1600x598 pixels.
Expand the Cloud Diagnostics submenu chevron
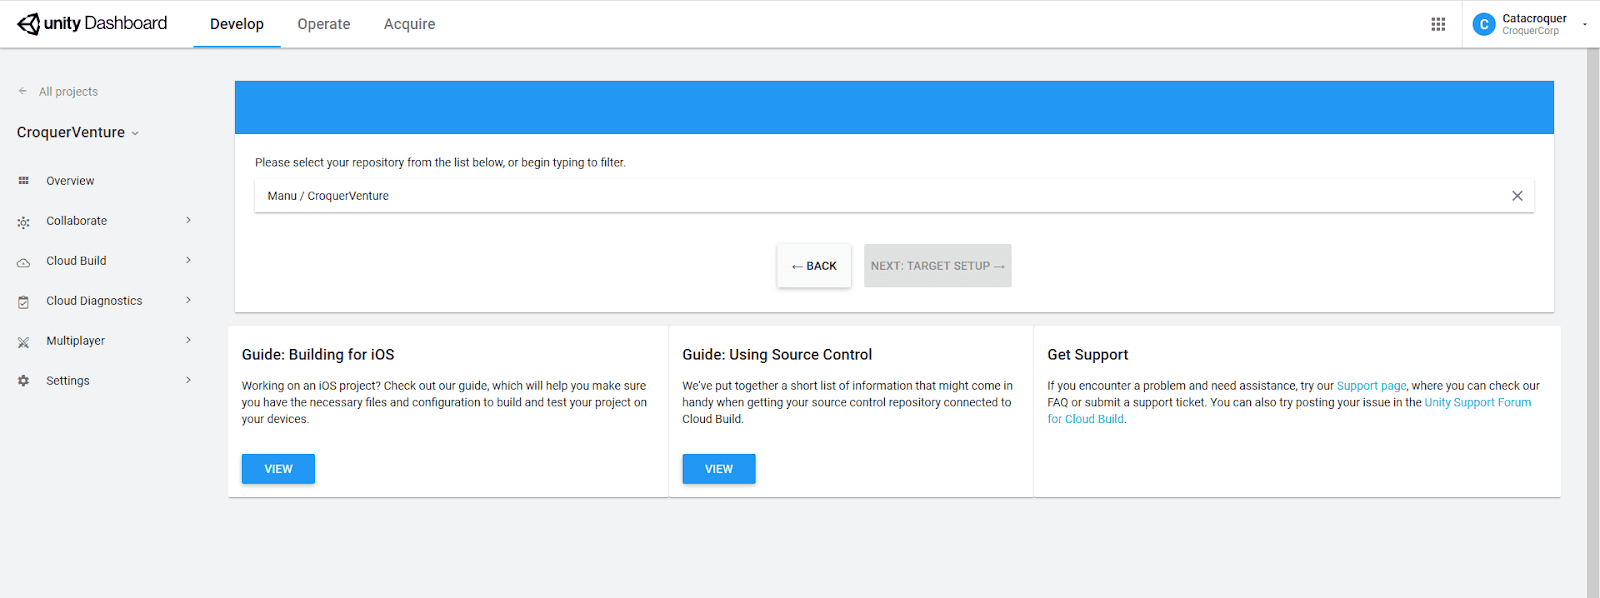pos(188,300)
